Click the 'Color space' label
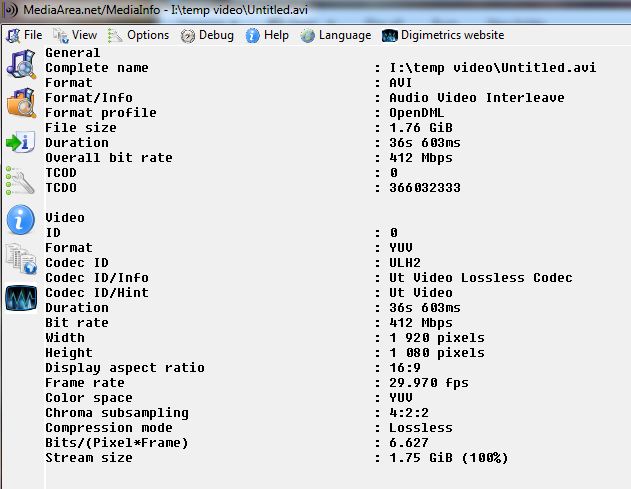631x489 pixels. tap(89, 398)
